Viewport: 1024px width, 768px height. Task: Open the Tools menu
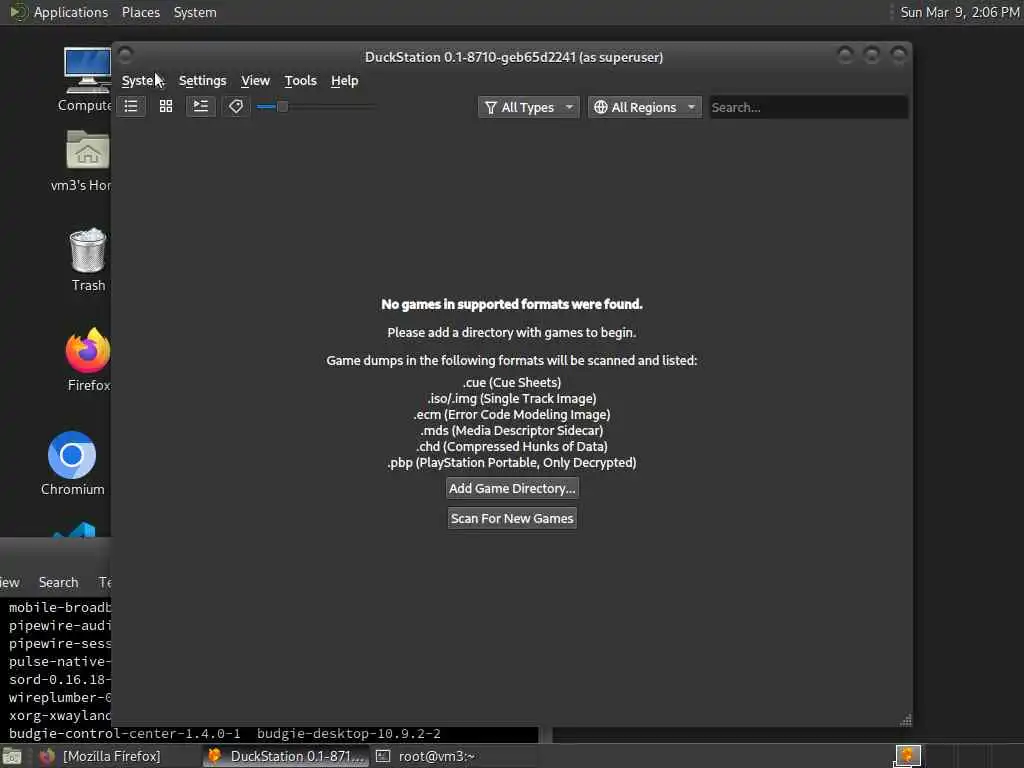point(300,81)
